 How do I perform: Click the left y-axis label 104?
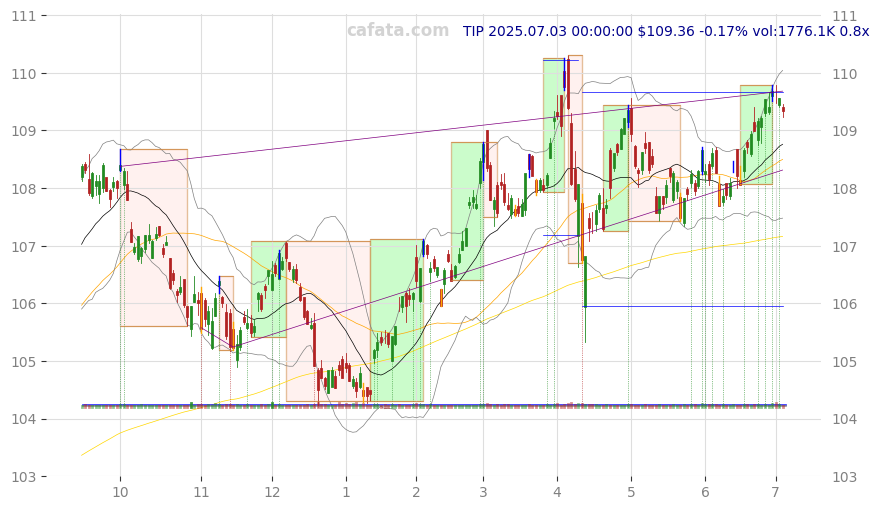24,419
